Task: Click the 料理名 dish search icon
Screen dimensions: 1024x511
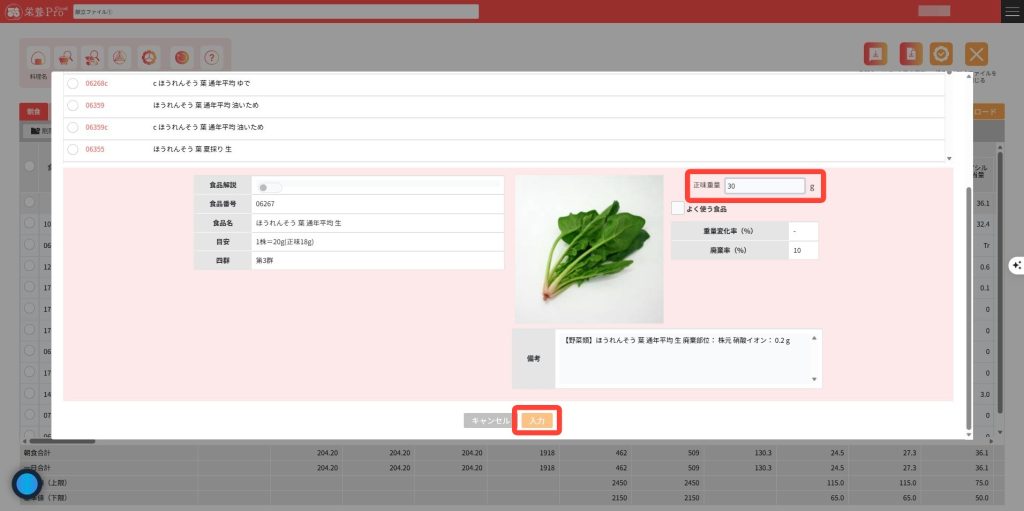Action: click(38, 58)
